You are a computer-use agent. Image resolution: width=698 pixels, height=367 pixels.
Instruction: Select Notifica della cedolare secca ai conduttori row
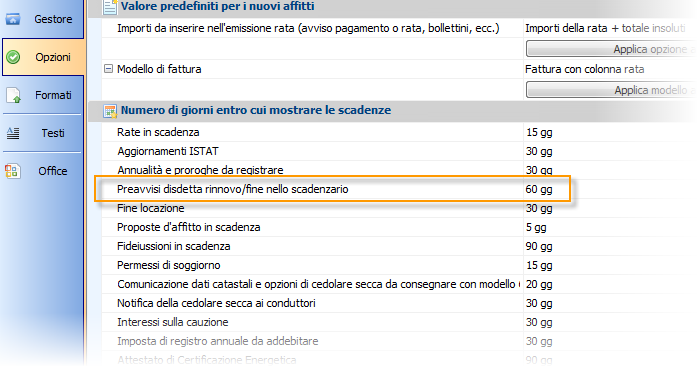point(399,303)
